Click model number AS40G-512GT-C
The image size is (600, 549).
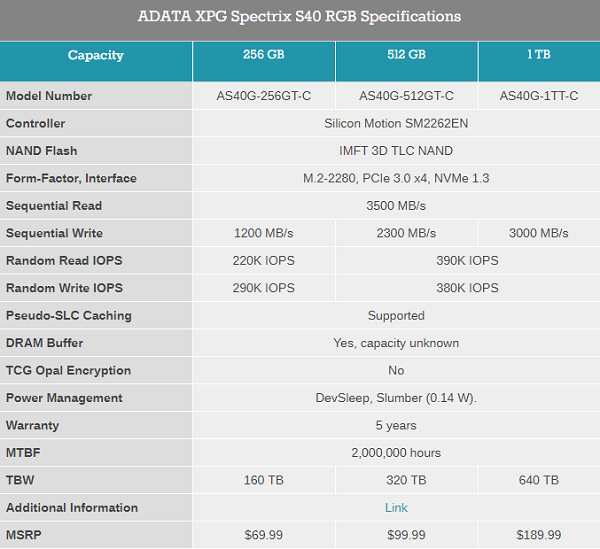pos(406,96)
